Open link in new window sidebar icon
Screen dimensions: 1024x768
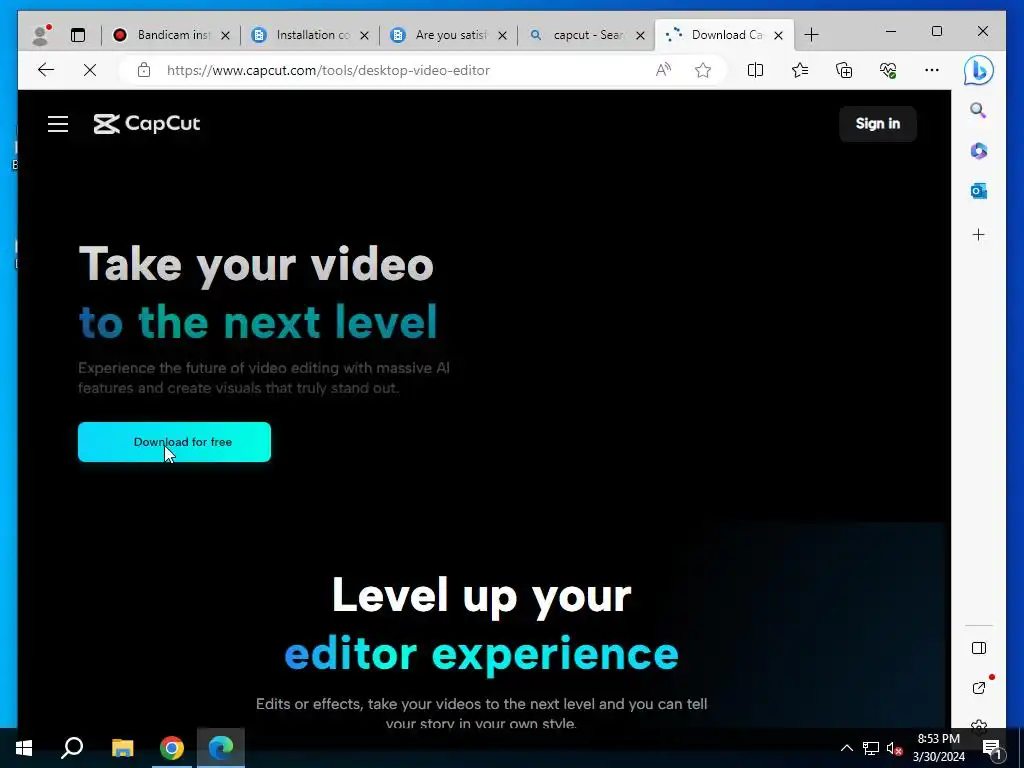pyautogui.click(x=978, y=688)
